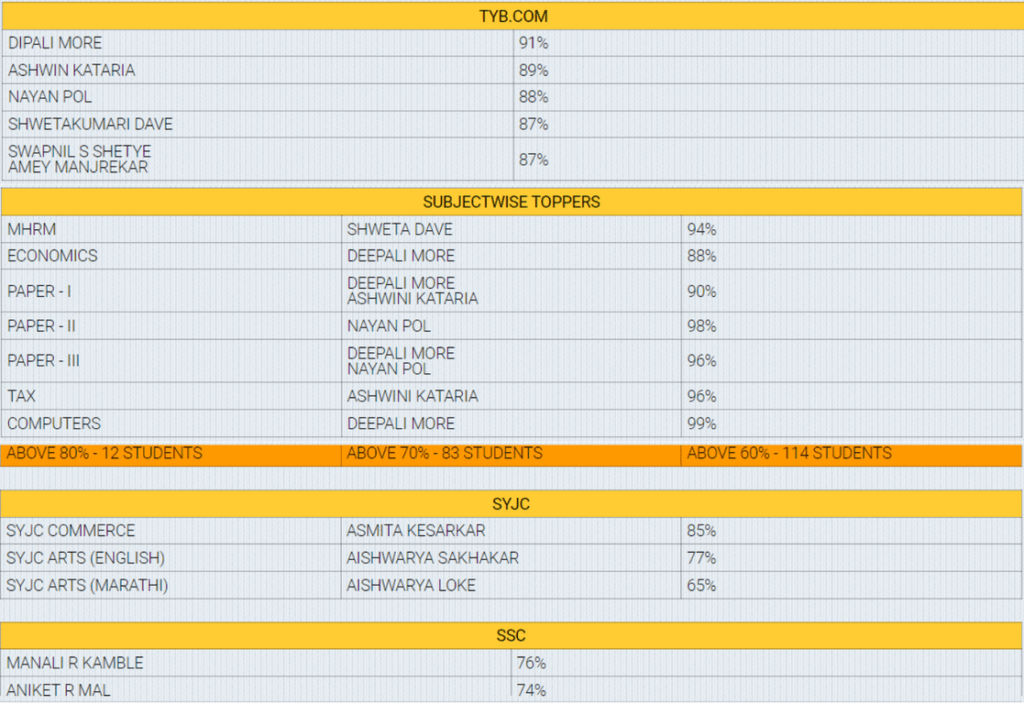The height and width of the screenshot is (704, 1024).
Task: Click the SUBJECTWISE TOPPERS header bar
Action: (x=511, y=202)
